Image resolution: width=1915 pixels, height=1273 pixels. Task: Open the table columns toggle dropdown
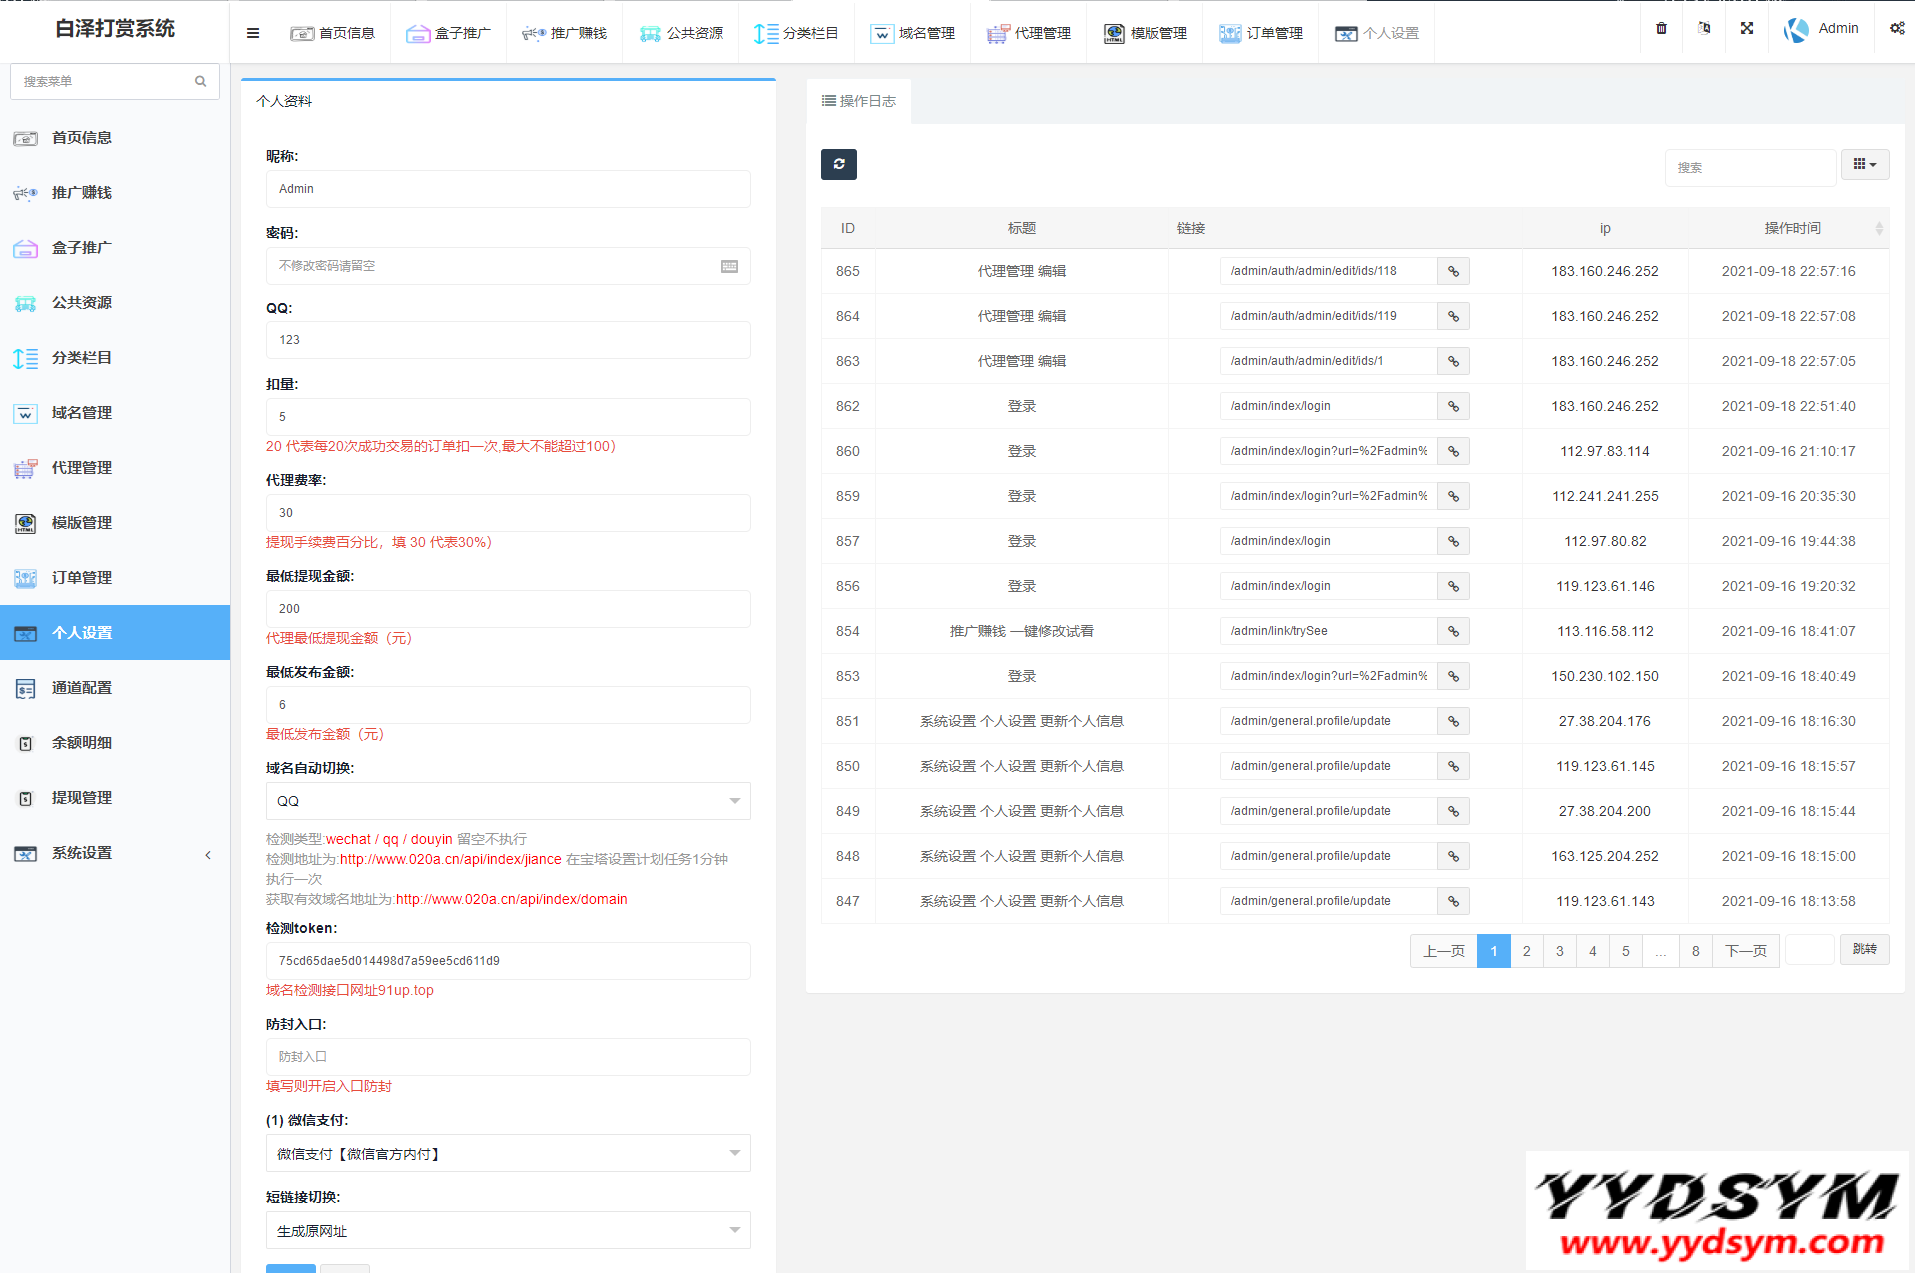1864,165
